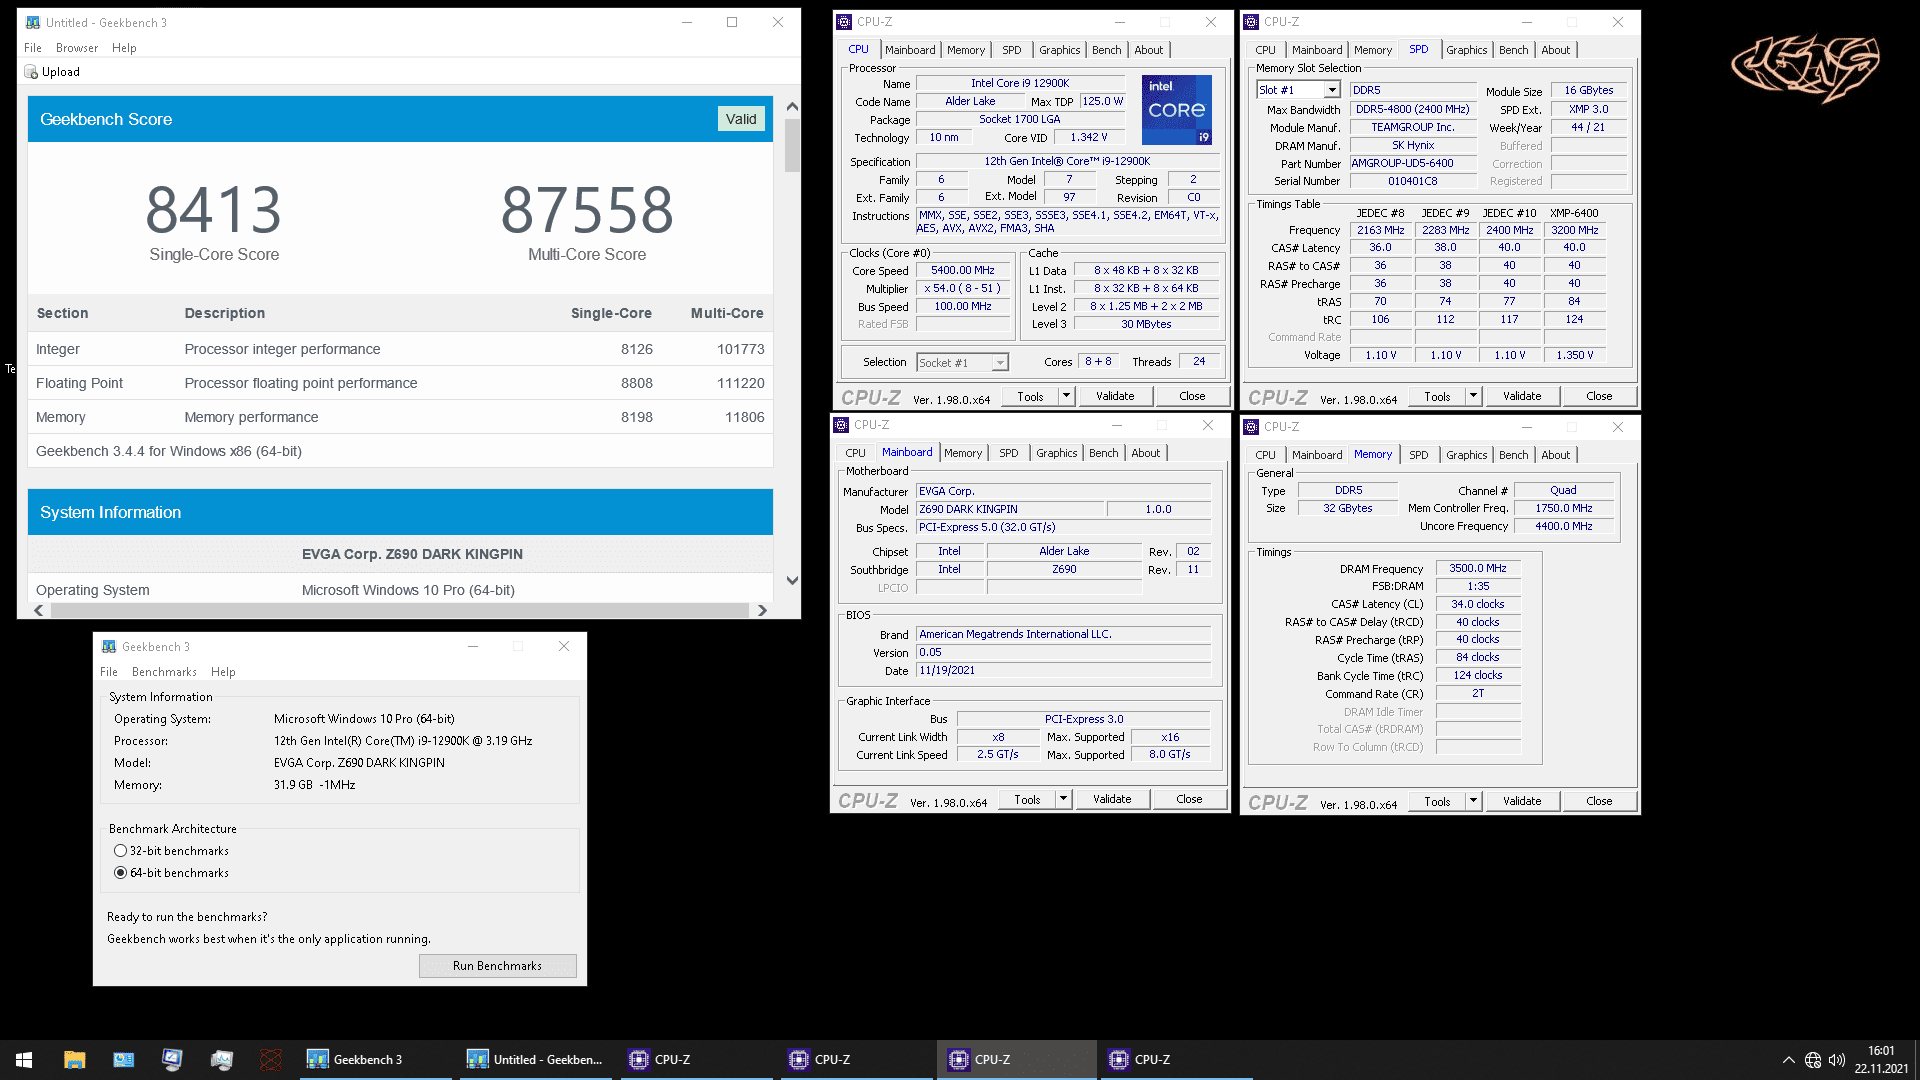Select 32-bit benchmarks radio button

point(121,851)
